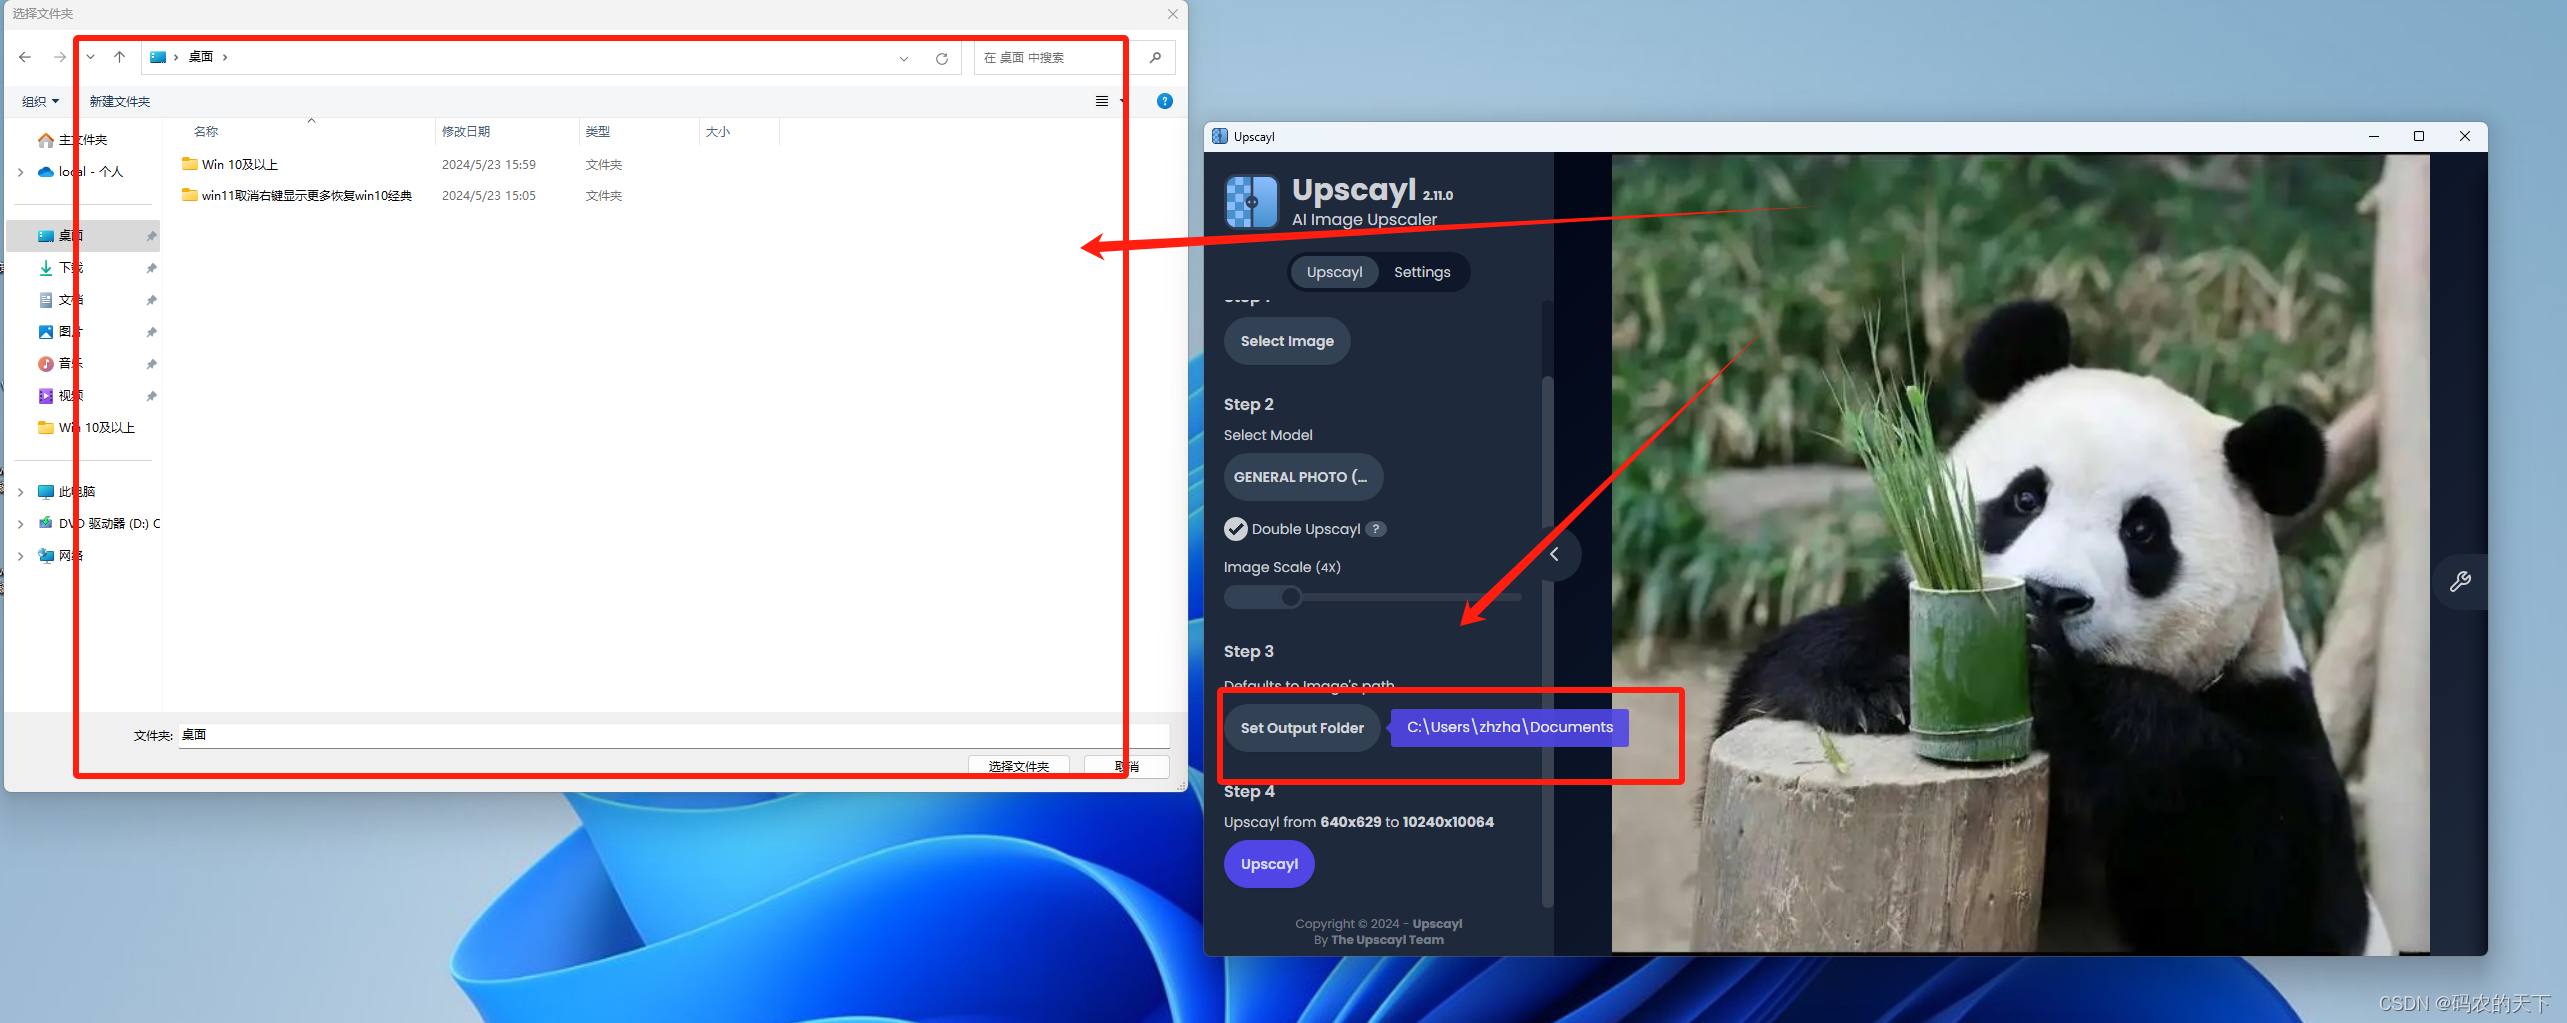Expand the address bar history dropdown
The height and width of the screenshot is (1023, 2567).
904,58
